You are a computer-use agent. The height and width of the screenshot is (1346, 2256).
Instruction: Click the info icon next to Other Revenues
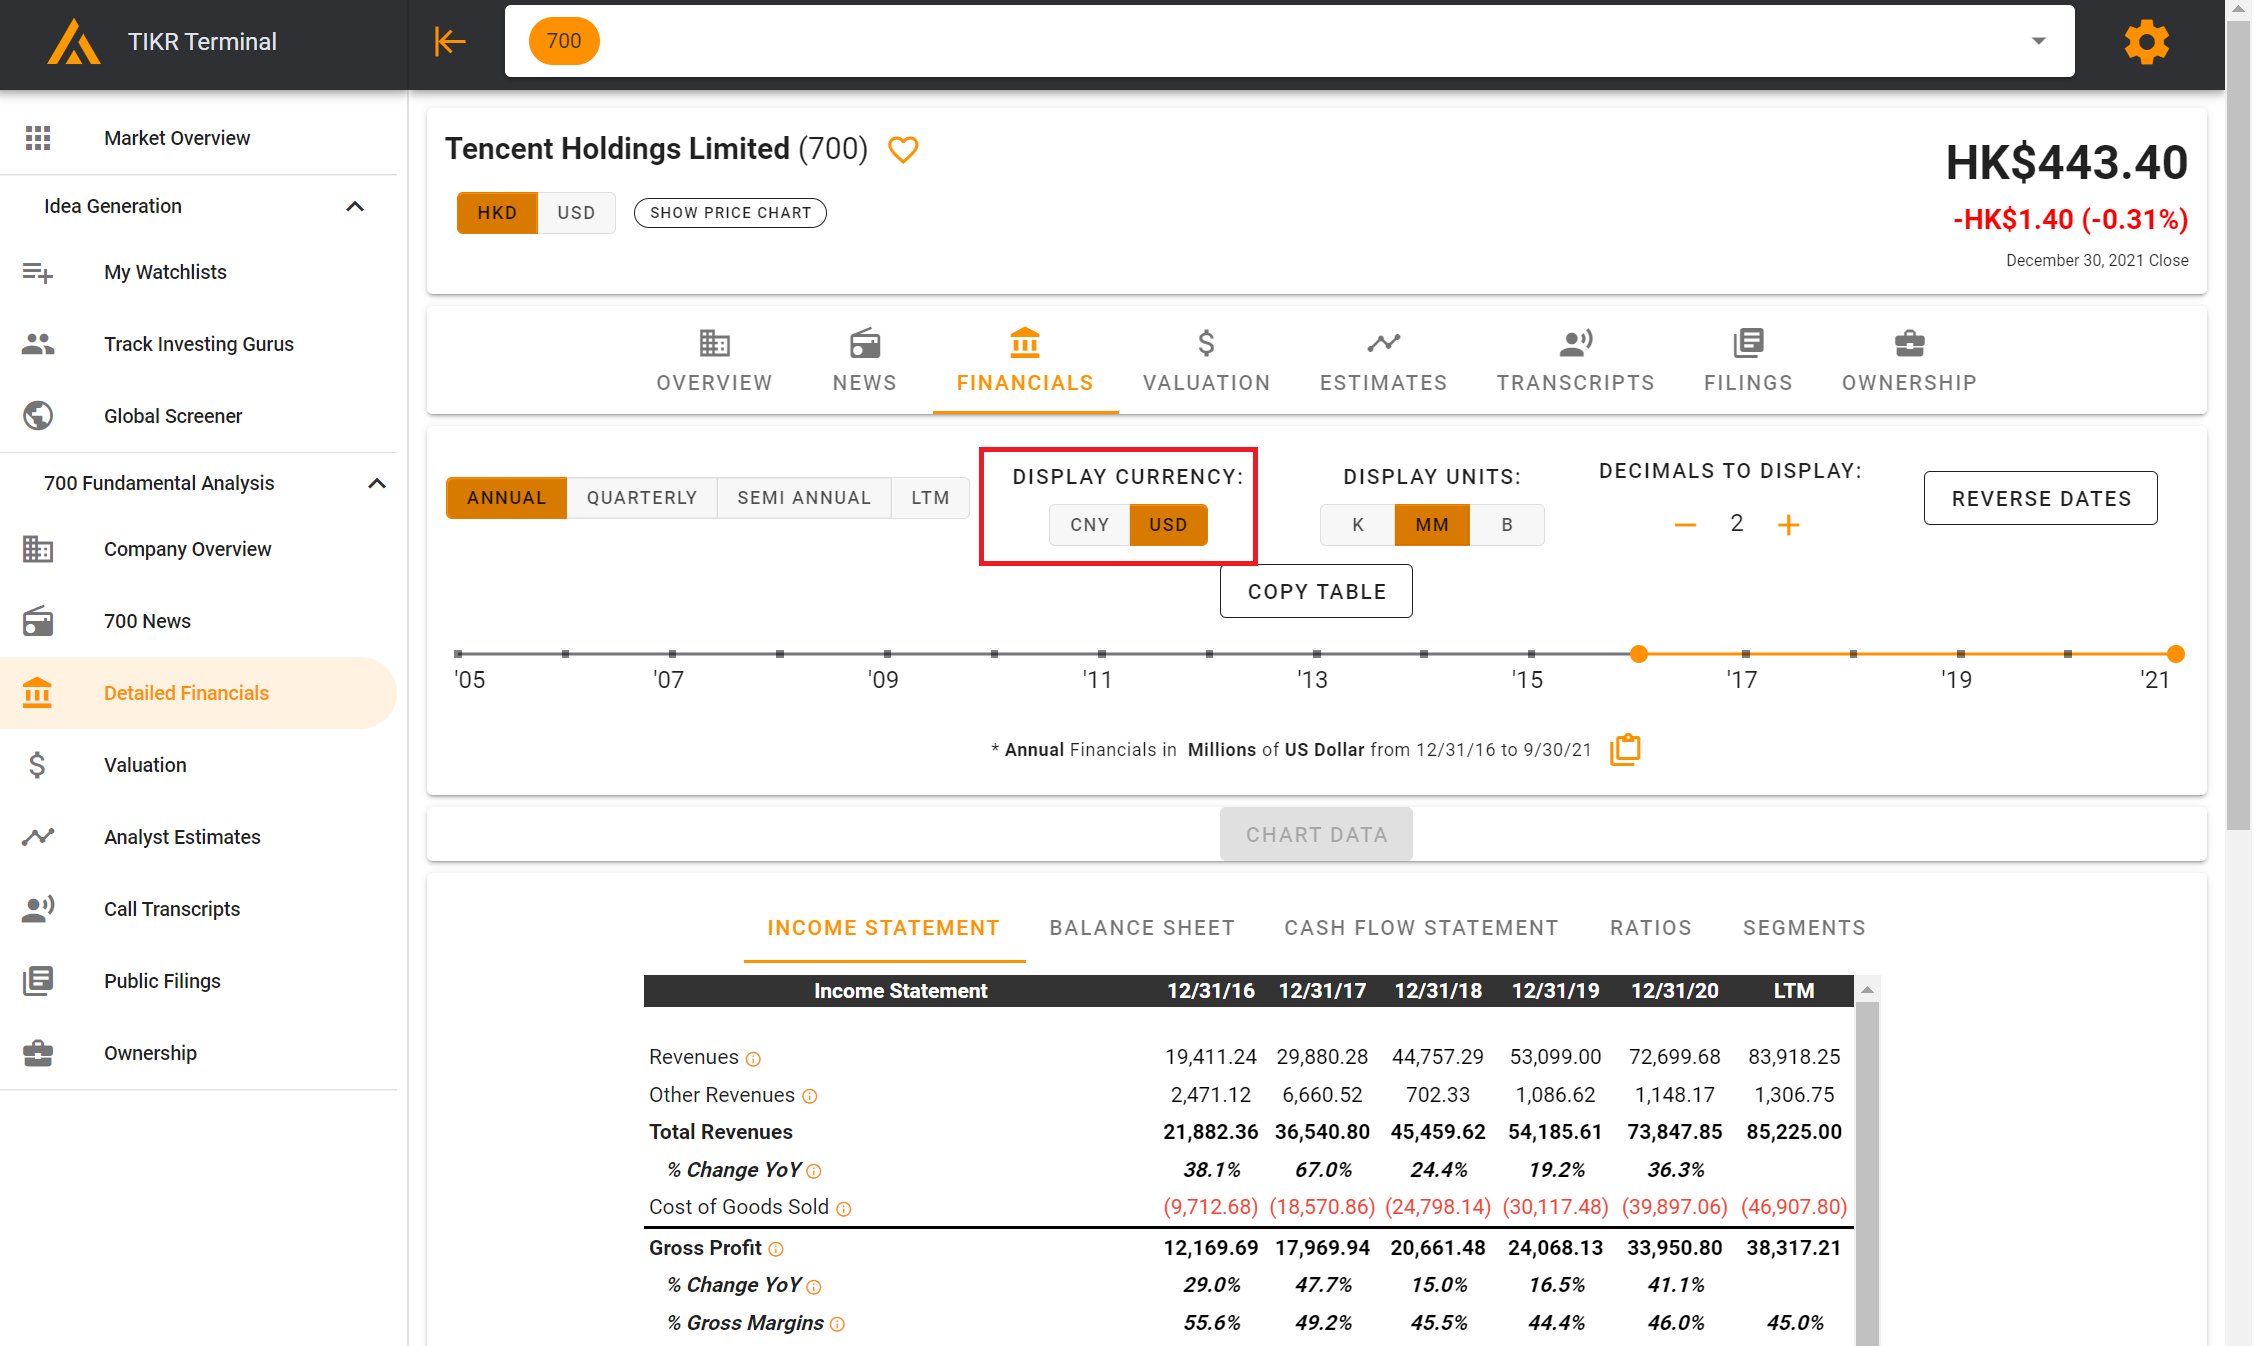[x=810, y=1097]
